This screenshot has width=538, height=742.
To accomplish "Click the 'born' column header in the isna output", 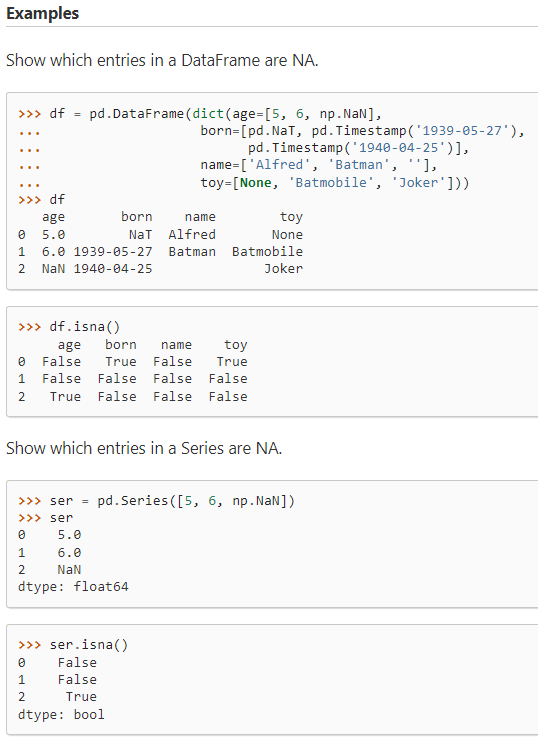I will [x=121, y=344].
